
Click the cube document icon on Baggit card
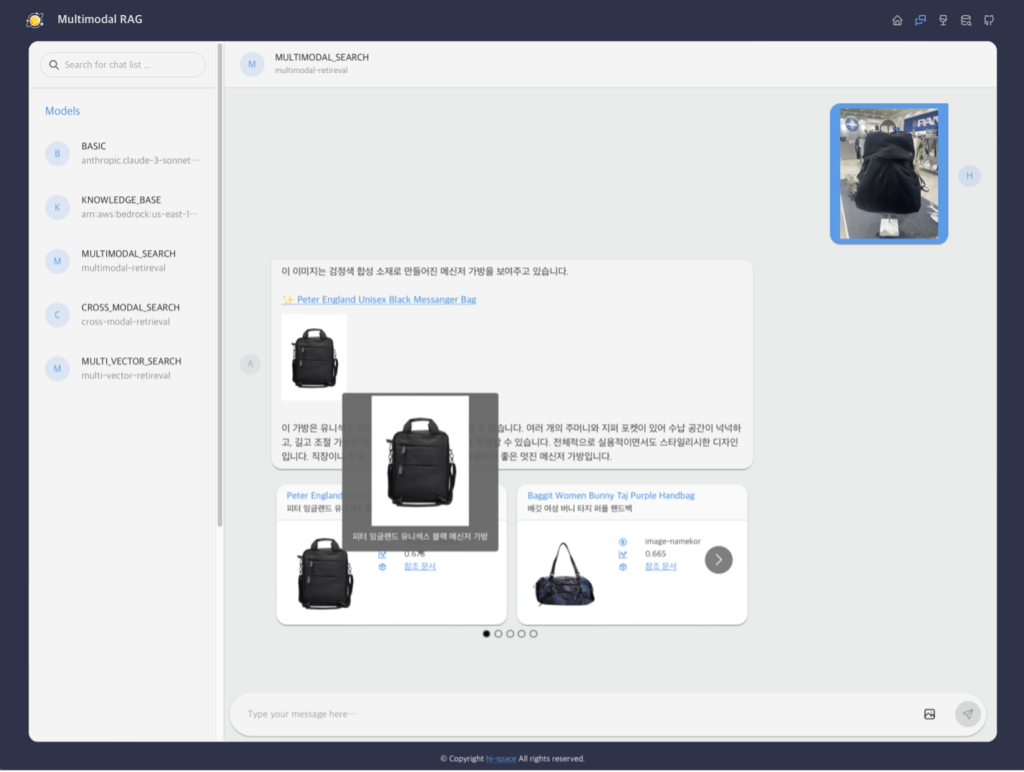[x=623, y=566]
